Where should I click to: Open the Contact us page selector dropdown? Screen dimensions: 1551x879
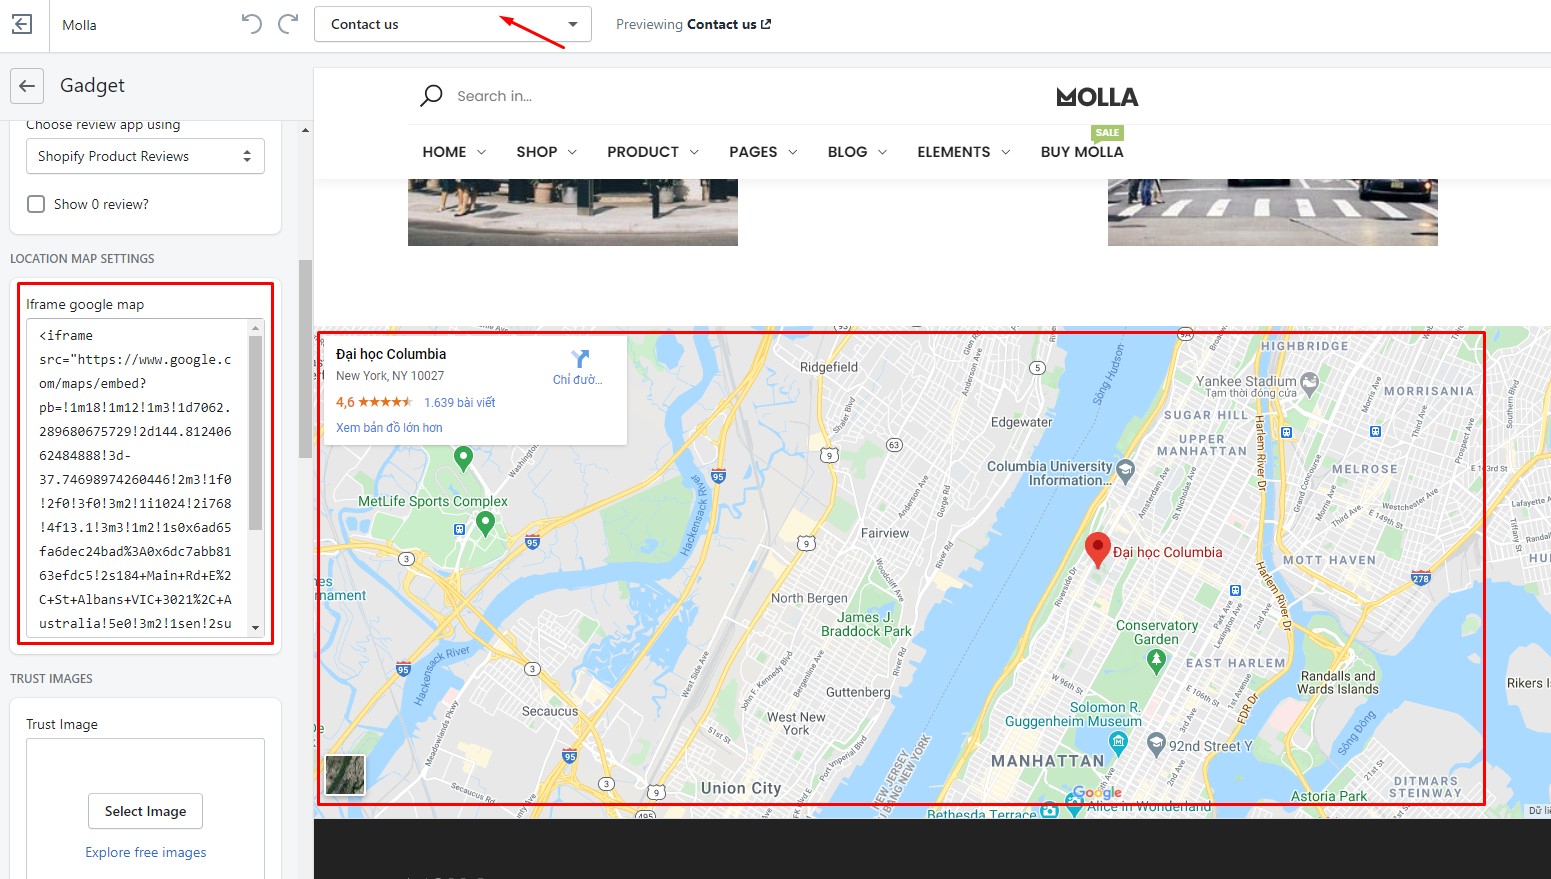tap(453, 24)
